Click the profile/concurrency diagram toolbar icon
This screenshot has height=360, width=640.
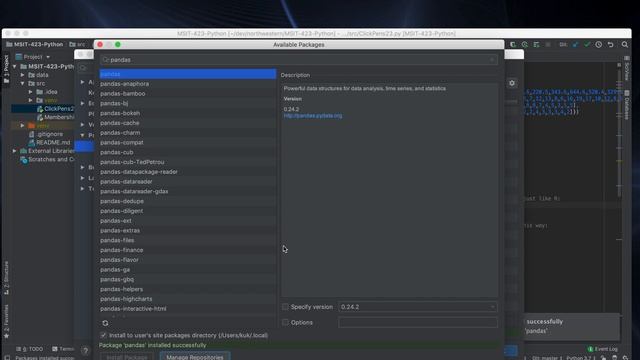(x=536, y=44)
